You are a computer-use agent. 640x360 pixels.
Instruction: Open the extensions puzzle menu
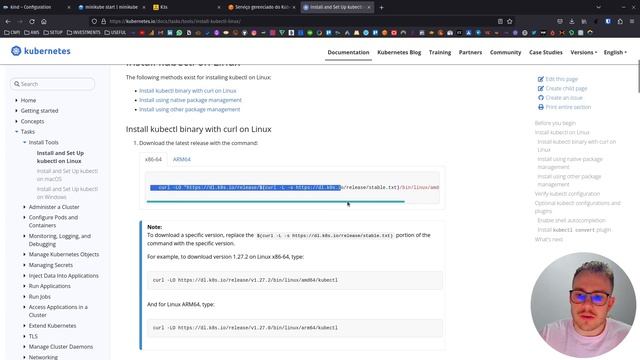[x=620, y=21]
